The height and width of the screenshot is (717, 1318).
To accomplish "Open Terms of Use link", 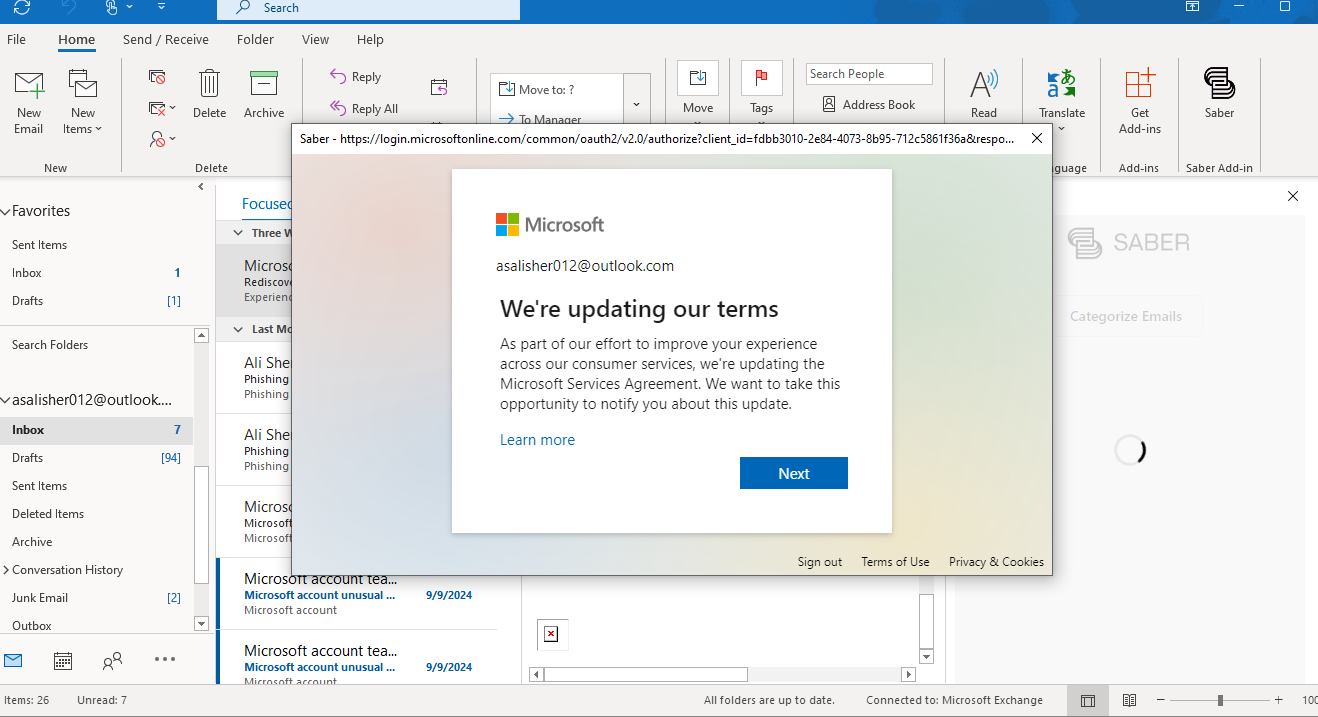I will coord(895,562).
